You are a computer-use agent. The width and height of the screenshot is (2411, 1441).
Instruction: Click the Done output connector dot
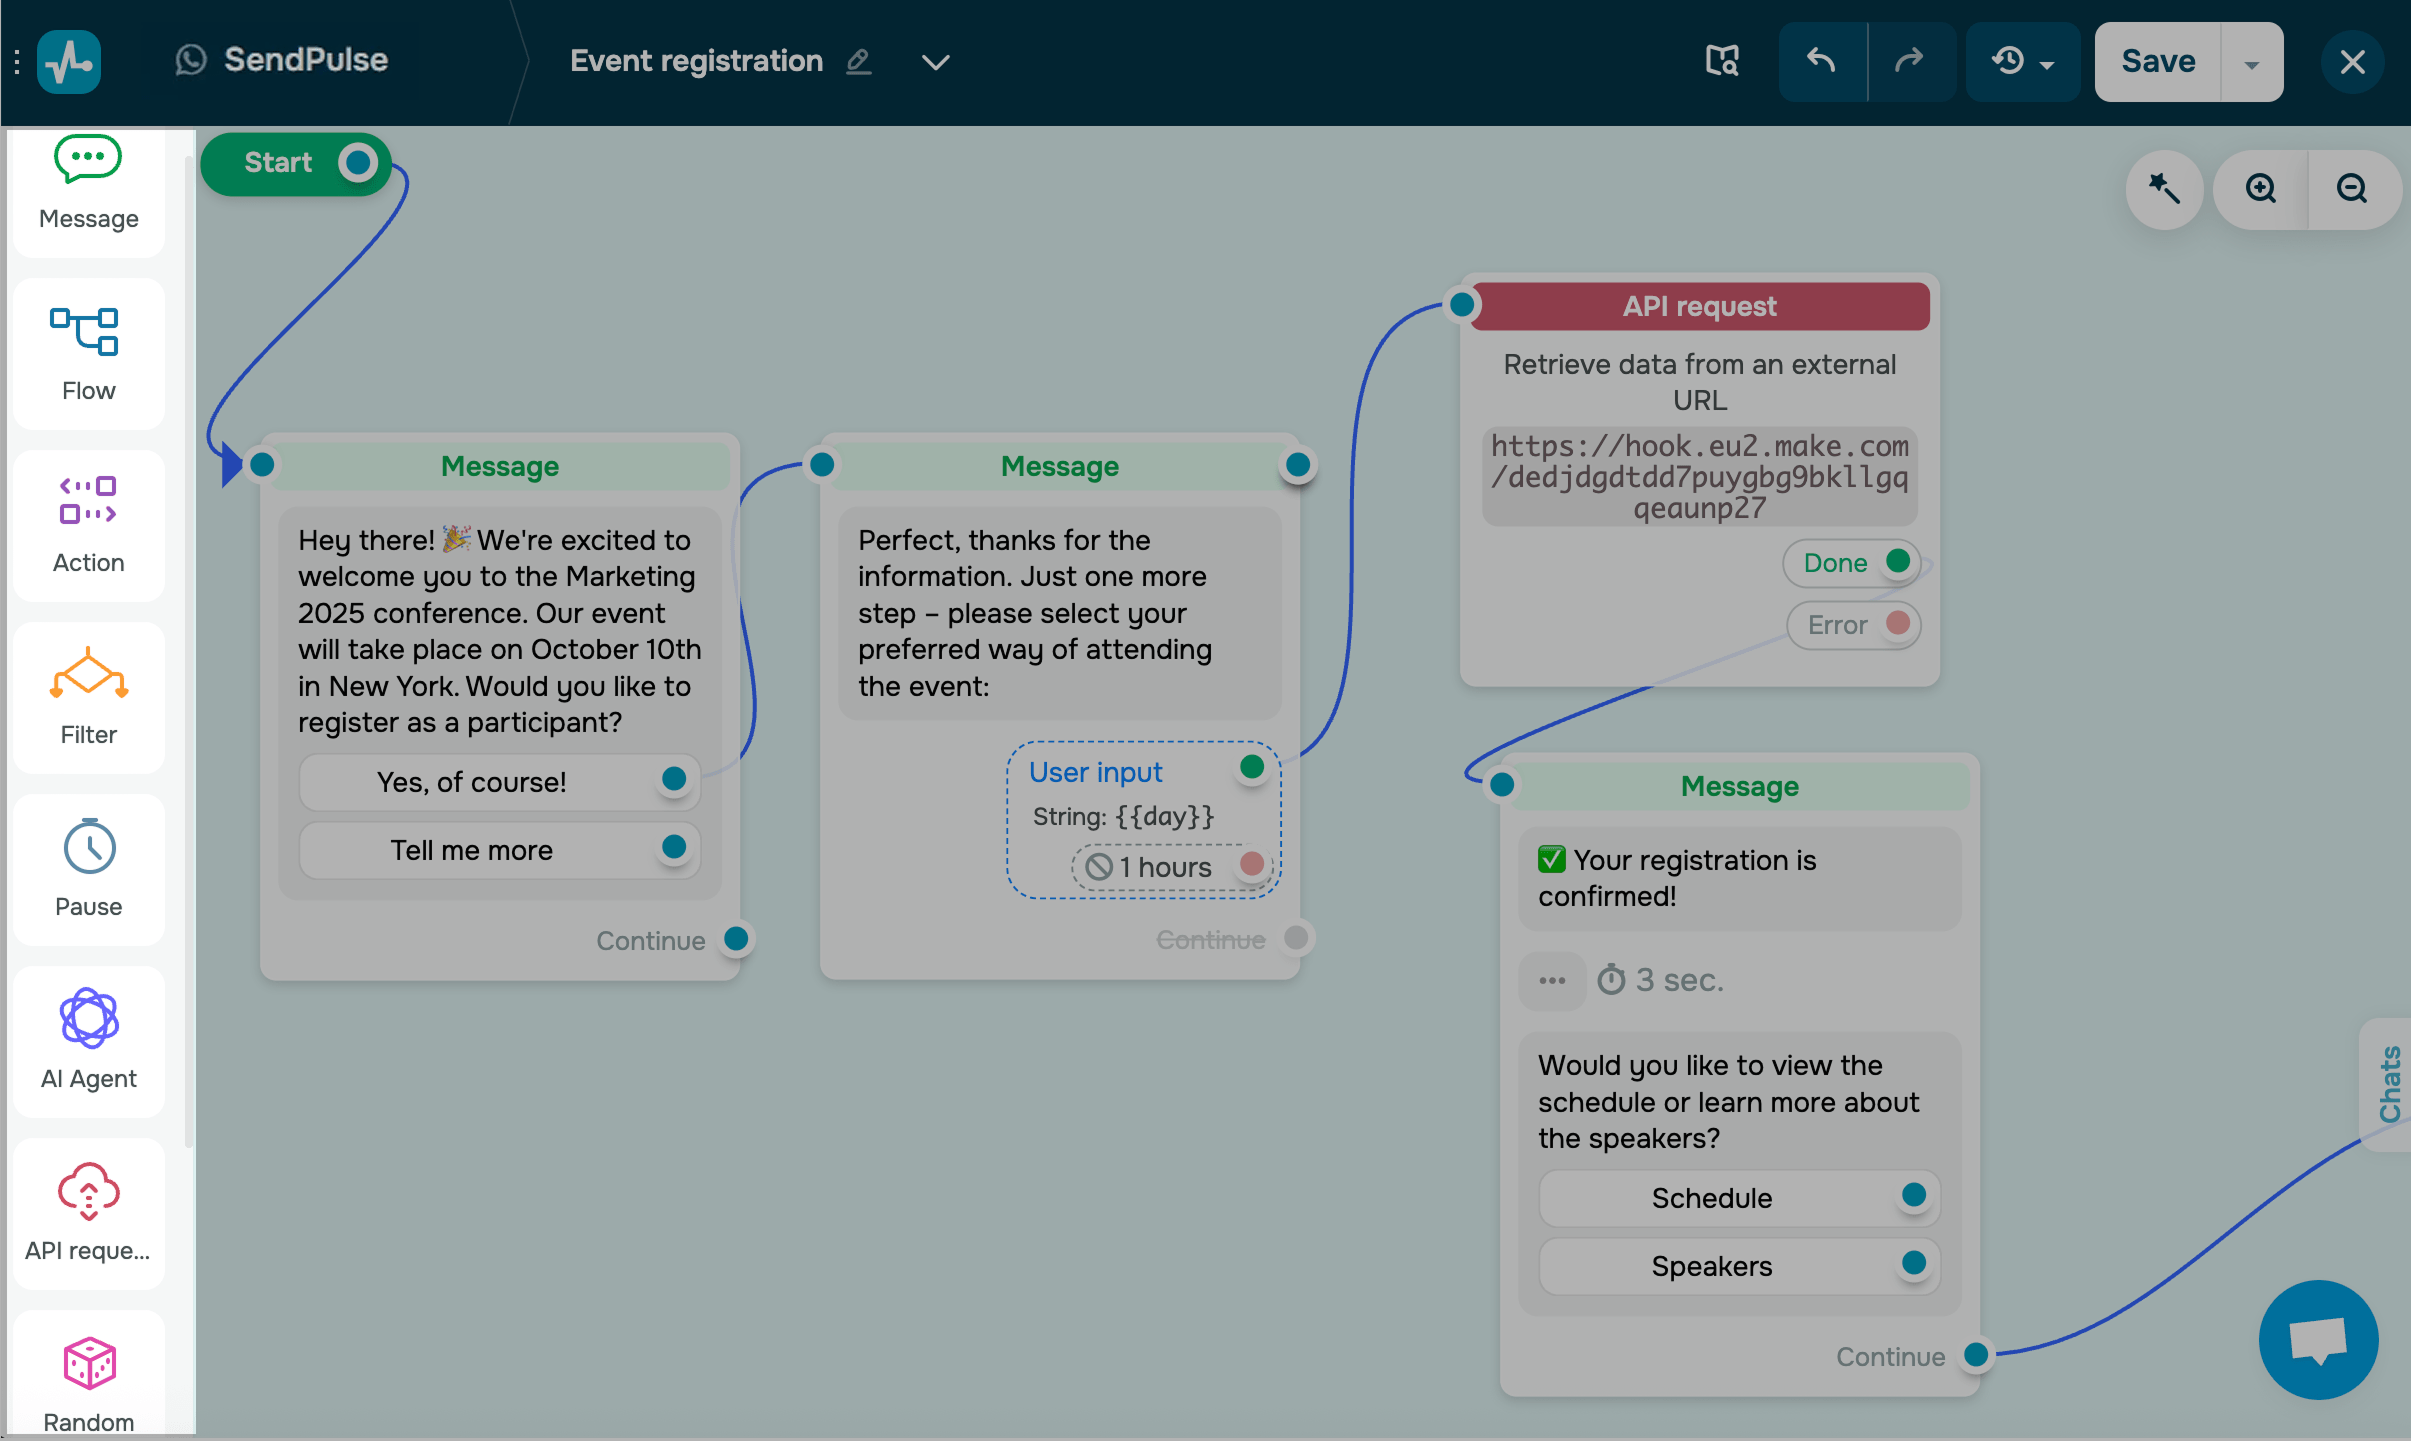[1897, 561]
